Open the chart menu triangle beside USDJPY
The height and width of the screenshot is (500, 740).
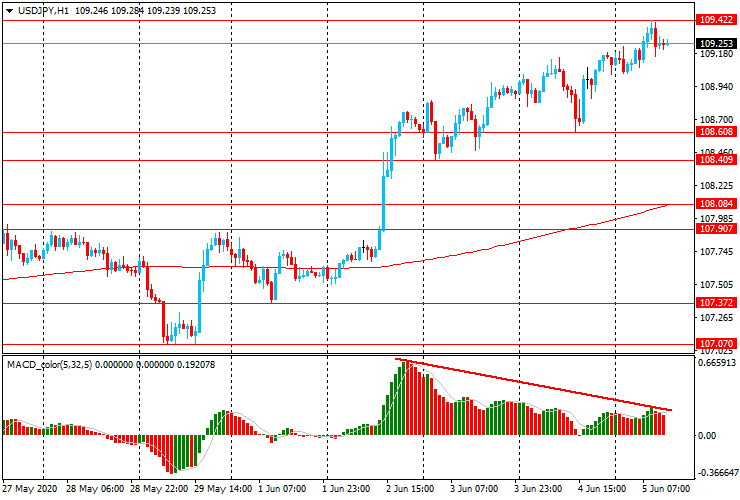coord(9,11)
